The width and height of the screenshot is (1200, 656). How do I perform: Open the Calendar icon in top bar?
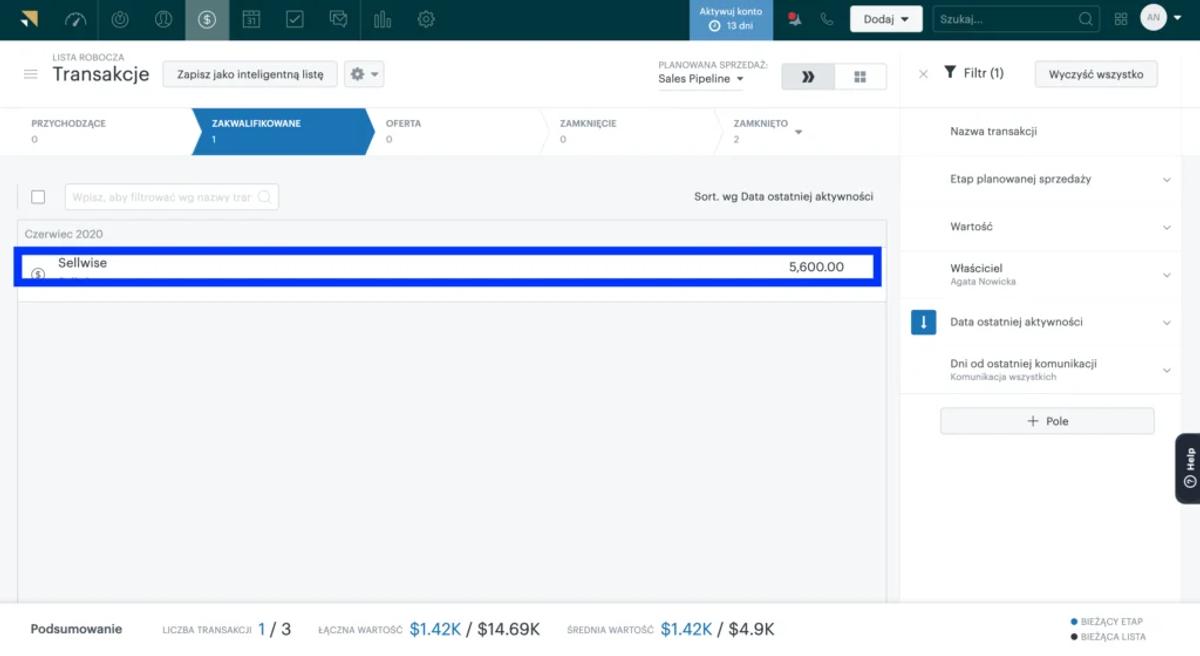pyautogui.click(x=251, y=19)
